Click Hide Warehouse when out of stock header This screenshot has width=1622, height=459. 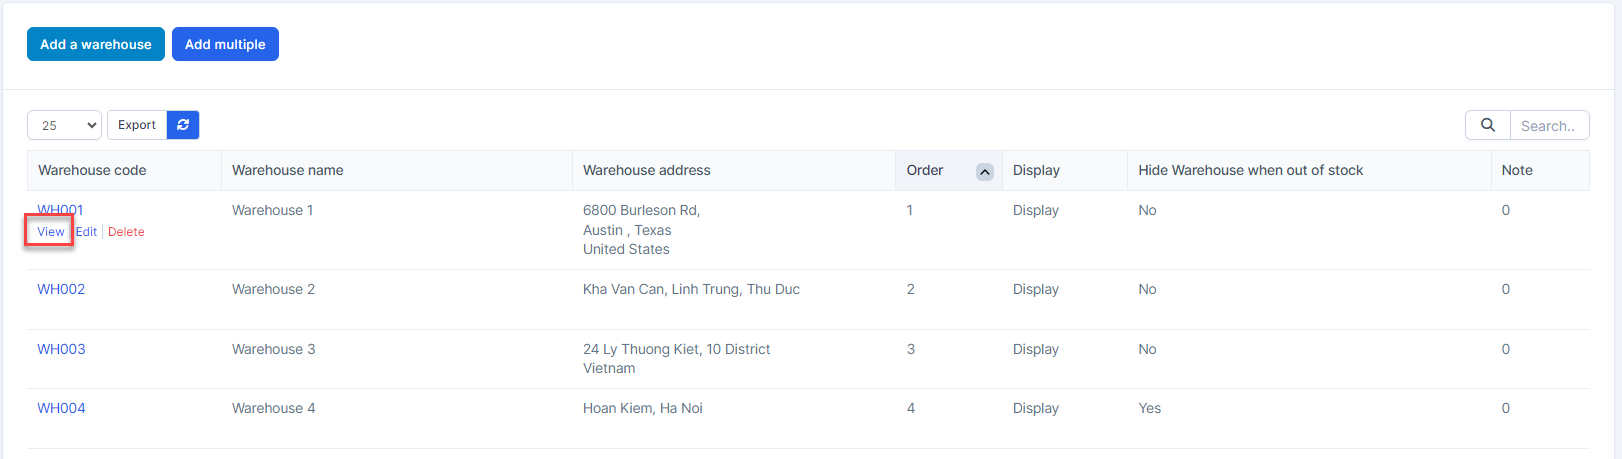tap(1250, 170)
